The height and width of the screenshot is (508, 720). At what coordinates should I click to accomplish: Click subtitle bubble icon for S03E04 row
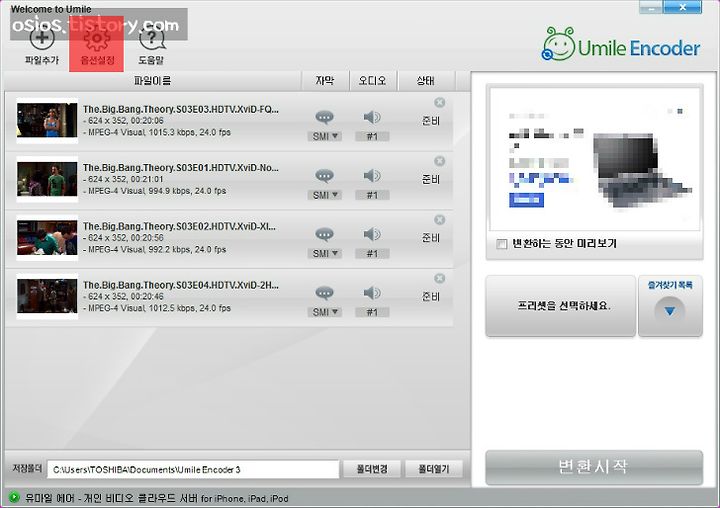pyautogui.click(x=324, y=293)
